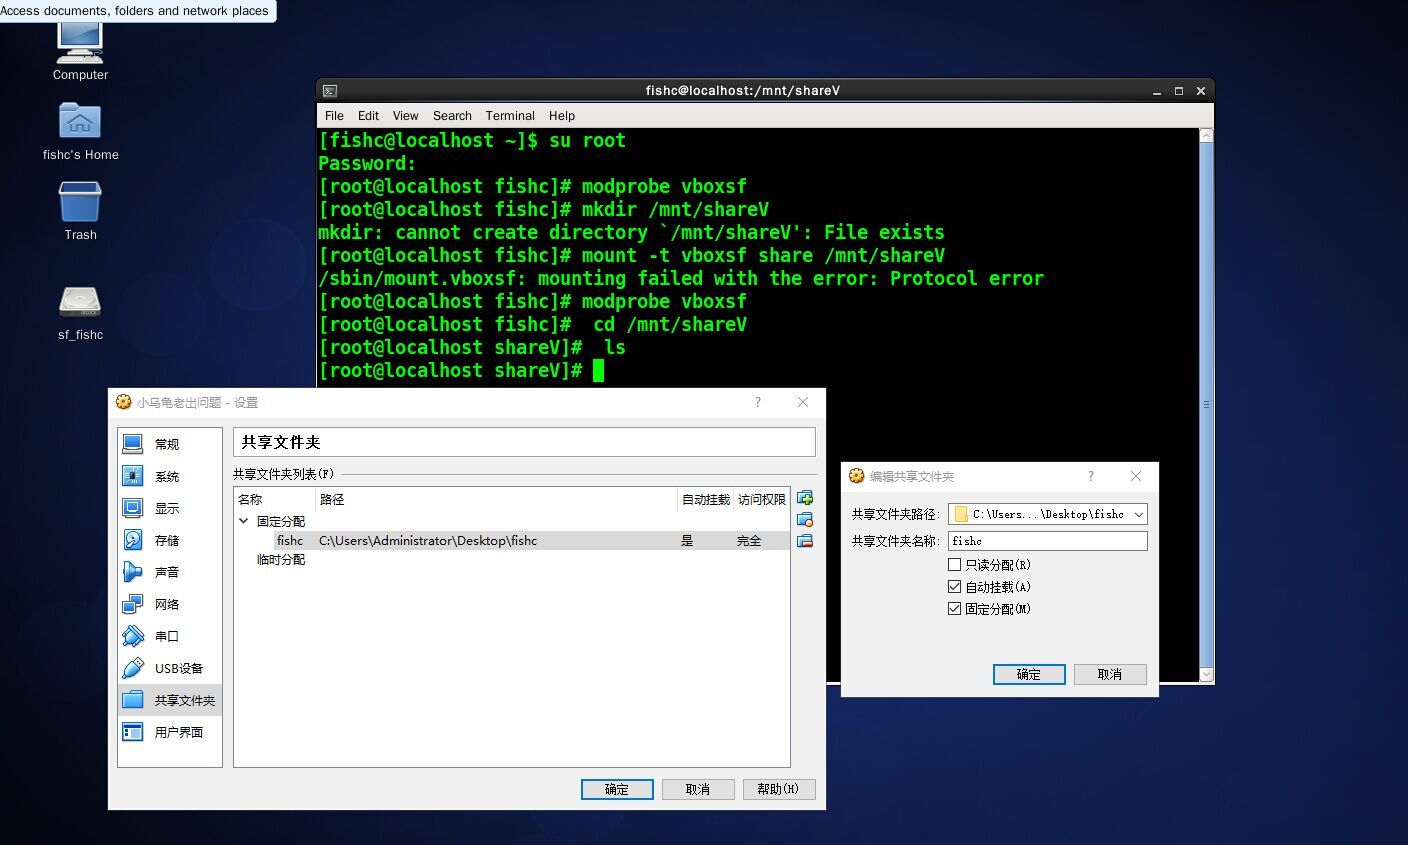Click the remove shared folder icon
The height and width of the screenshot is (845, 1408).
pyautogui.click(x=805, y=541)
